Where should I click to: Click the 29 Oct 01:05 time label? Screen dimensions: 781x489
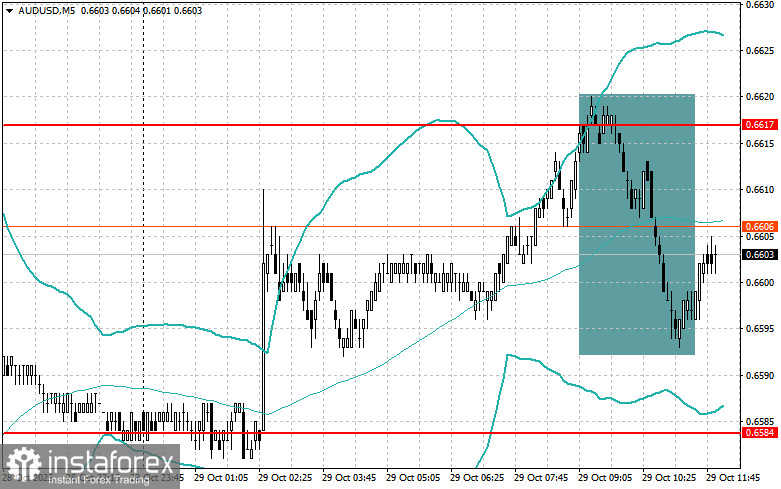(221, 478)
